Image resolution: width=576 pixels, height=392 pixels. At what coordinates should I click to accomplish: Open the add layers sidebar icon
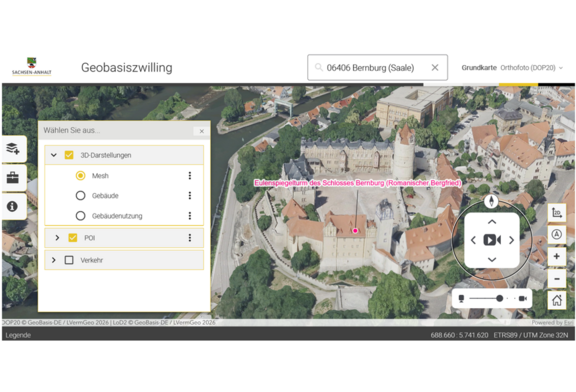pyautogui.click(x=14, y=148)
